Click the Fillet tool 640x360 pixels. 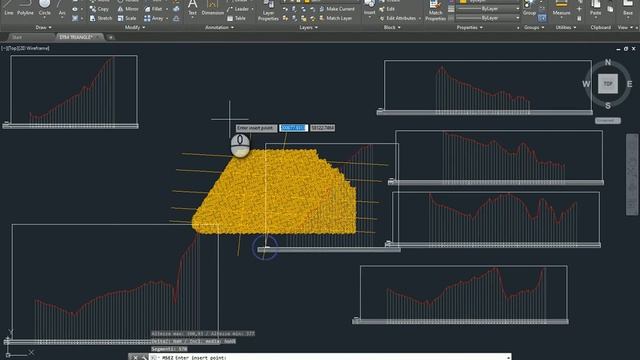tap(153, 9)
